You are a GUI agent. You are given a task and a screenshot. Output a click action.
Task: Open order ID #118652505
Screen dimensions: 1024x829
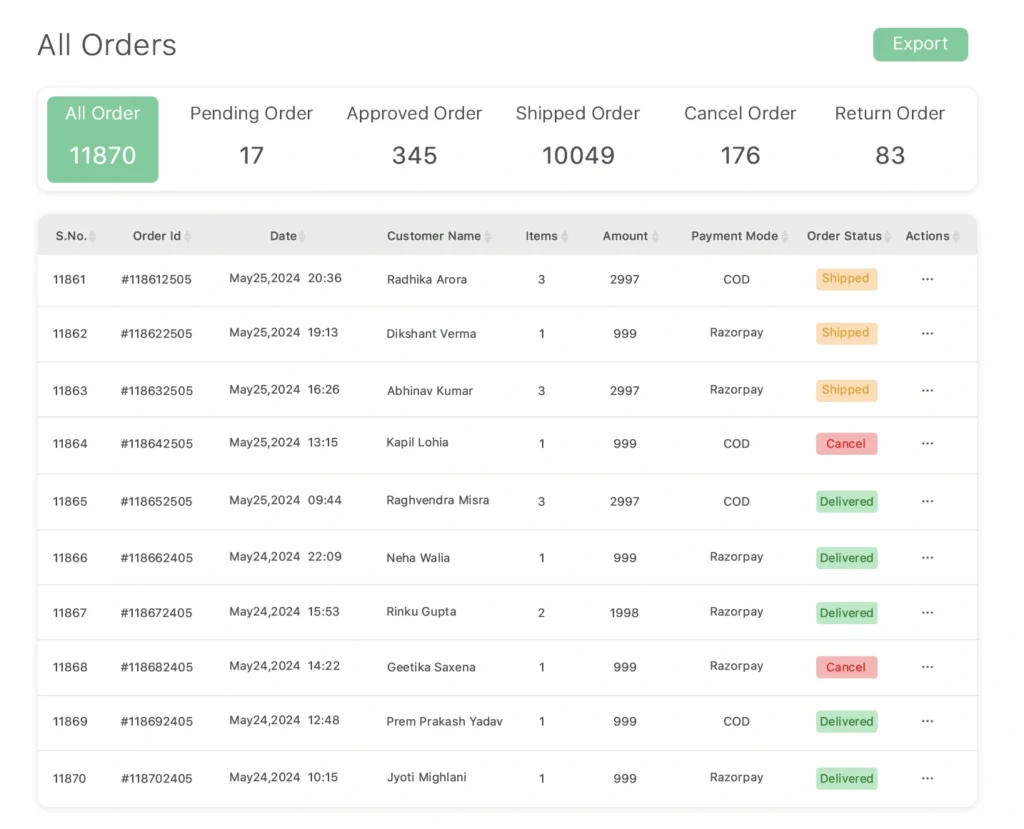click(156, 502)
